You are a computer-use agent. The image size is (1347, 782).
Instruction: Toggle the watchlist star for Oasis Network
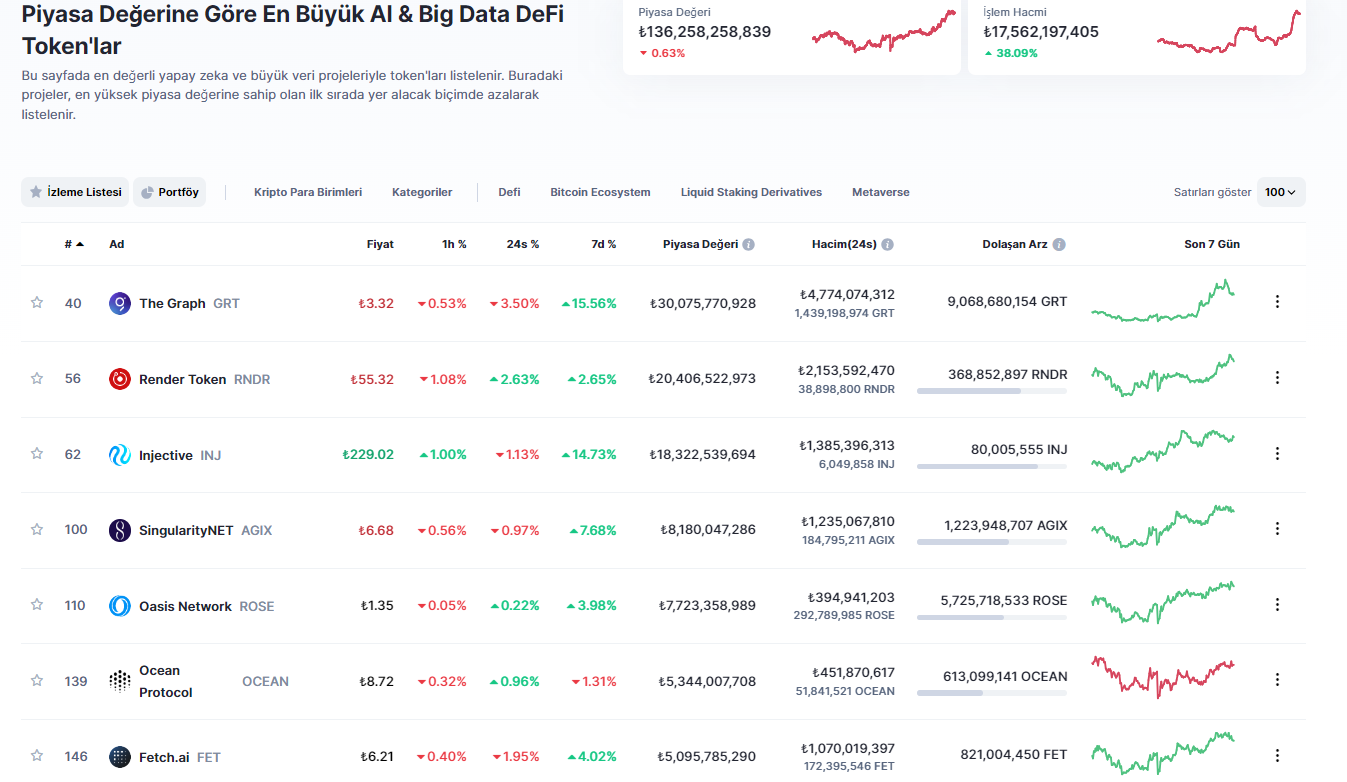click(x=37, y=604)
